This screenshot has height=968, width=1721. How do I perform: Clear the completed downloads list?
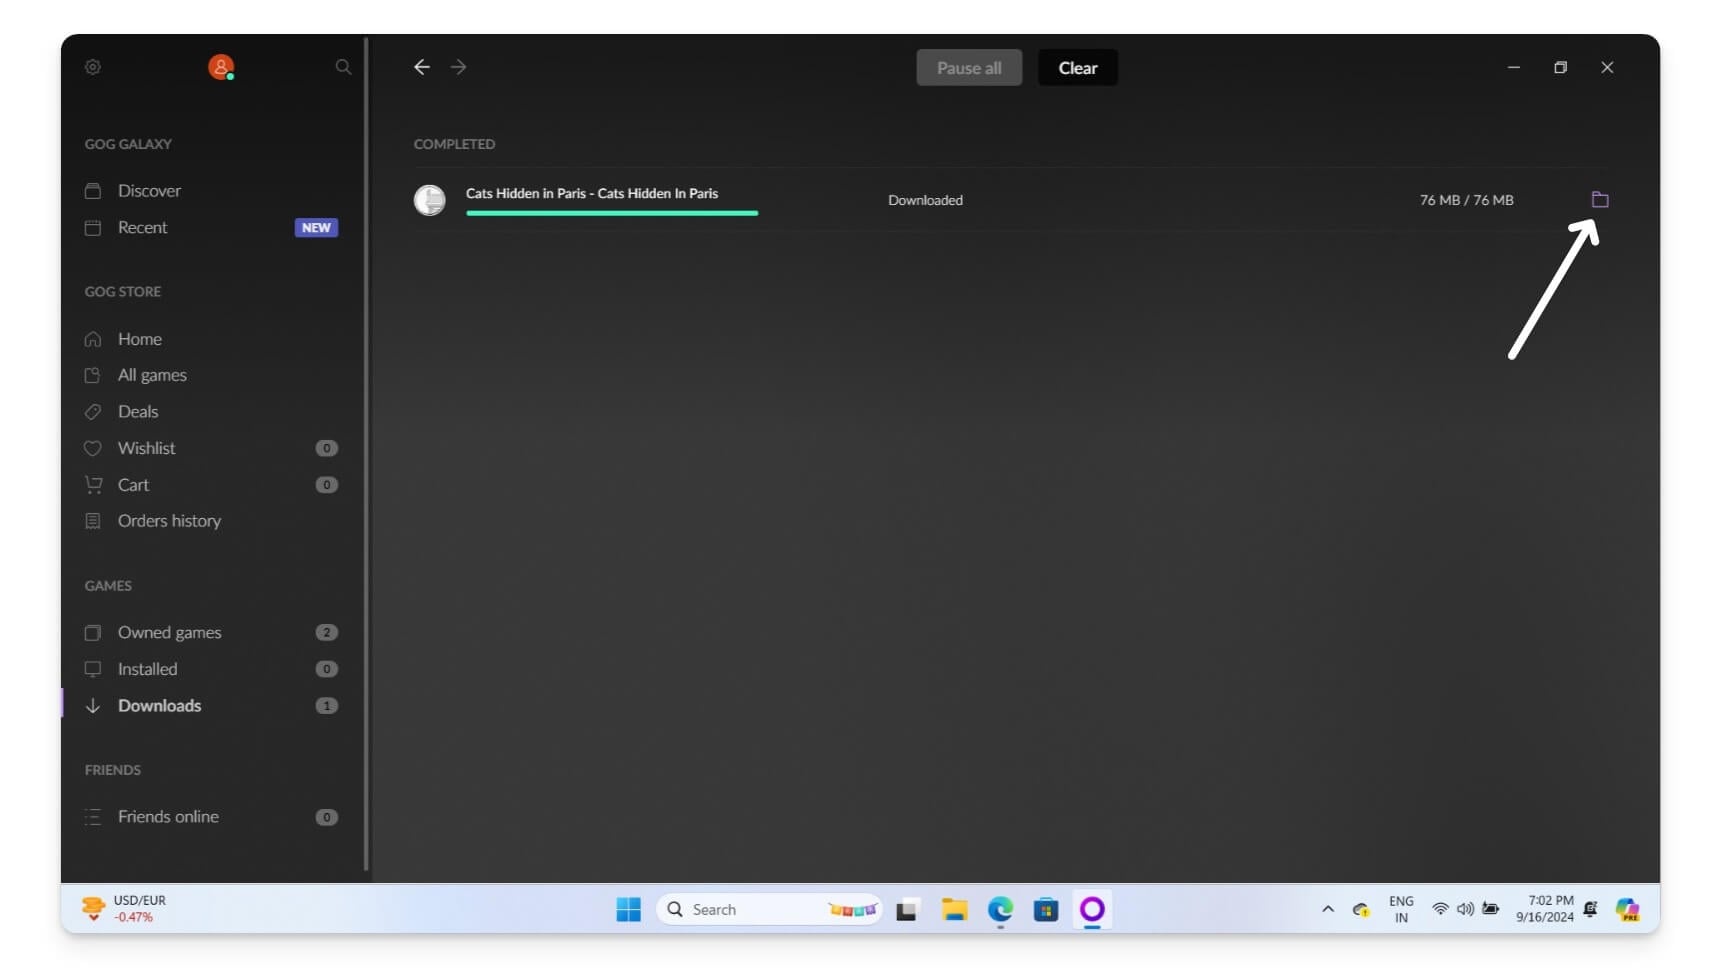pos(1078,68)
